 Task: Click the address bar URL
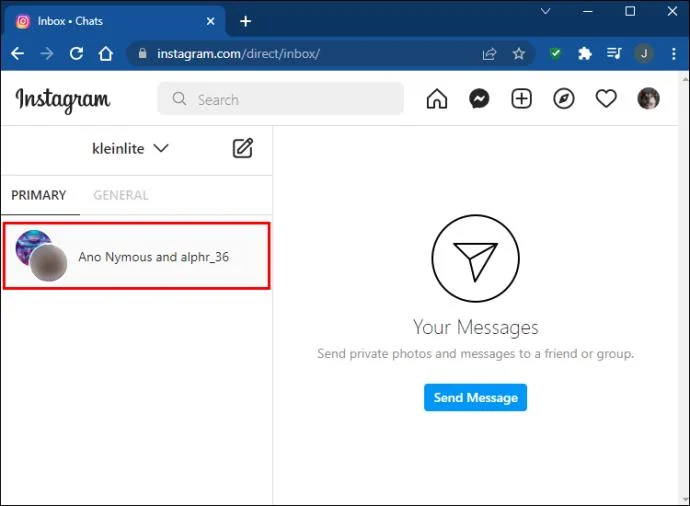(238, 54)
